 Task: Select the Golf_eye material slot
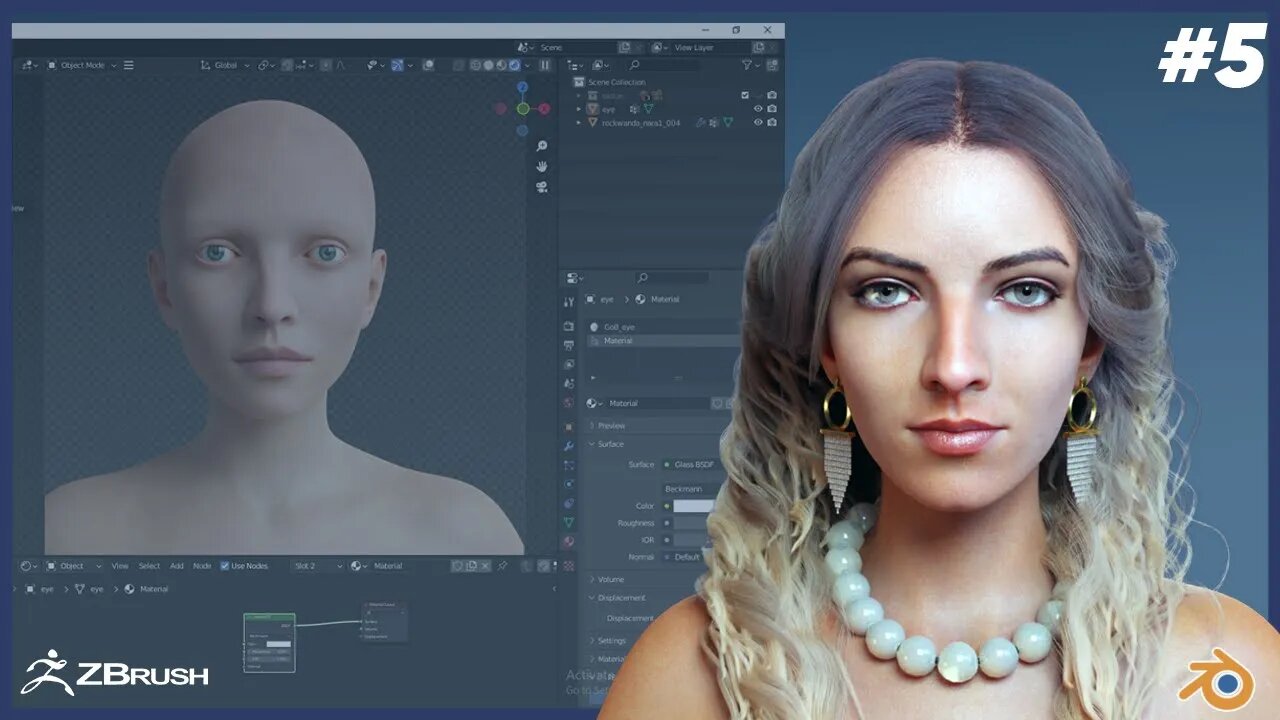(664, 327)
